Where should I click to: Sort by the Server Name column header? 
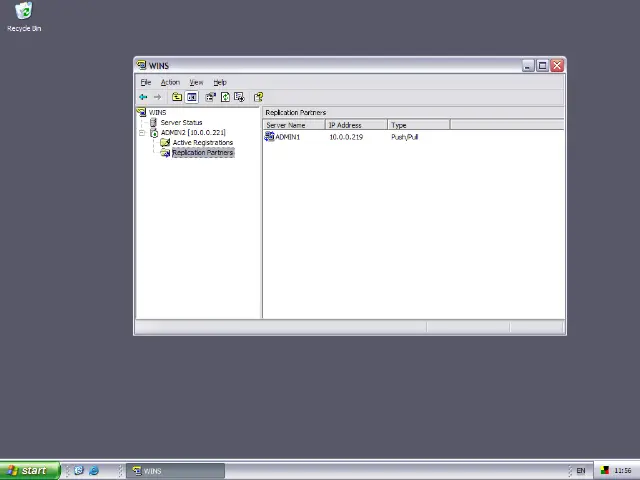coord(294,125)
